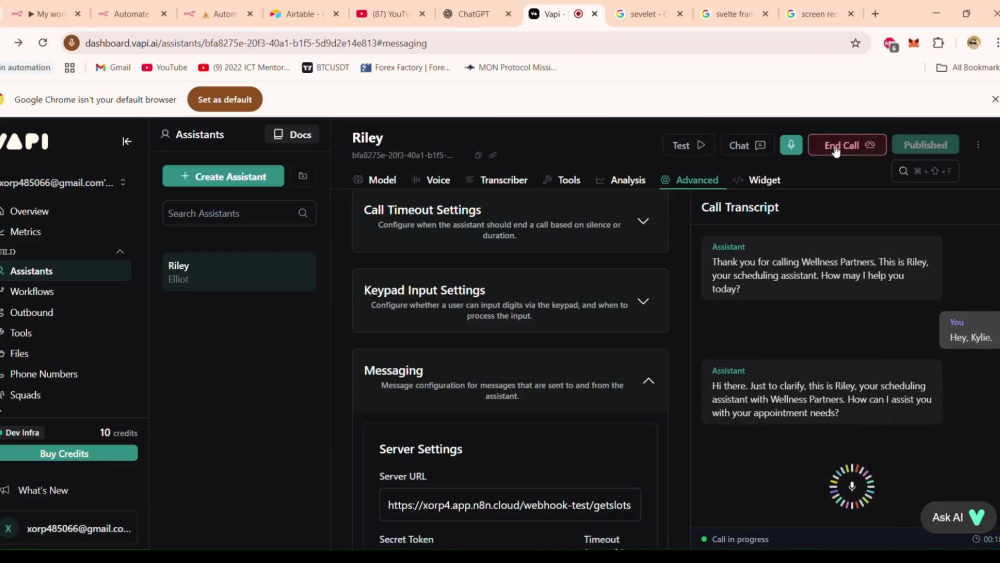This screenshot has width=1000, height=563.
Task: Open the apps grid icon in bookmarks bar
Action: point(70,68)
